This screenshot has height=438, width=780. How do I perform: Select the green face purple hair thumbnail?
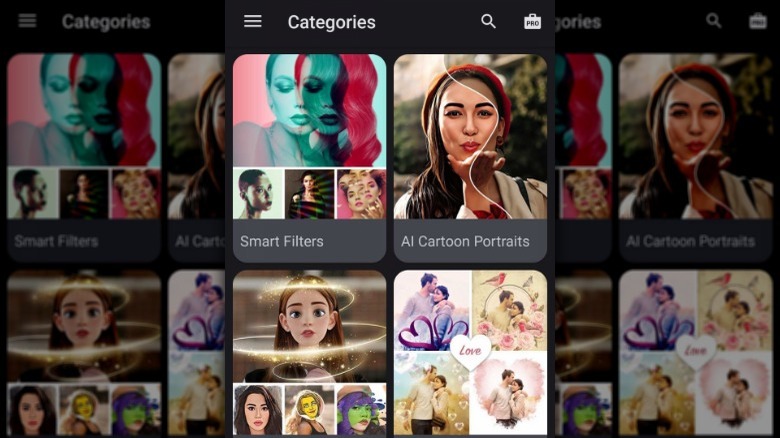click(361, 410)
